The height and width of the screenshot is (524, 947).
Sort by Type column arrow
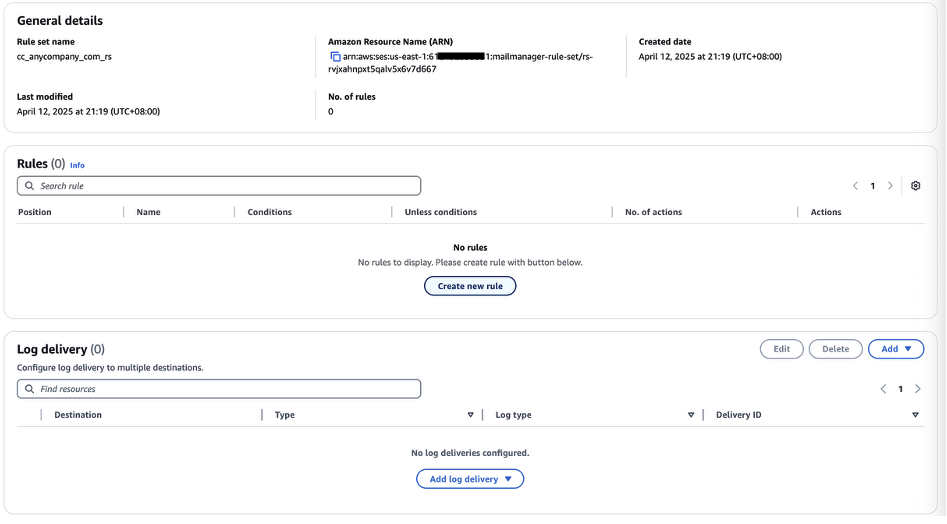pyautogui.click(x=470, y=415)
